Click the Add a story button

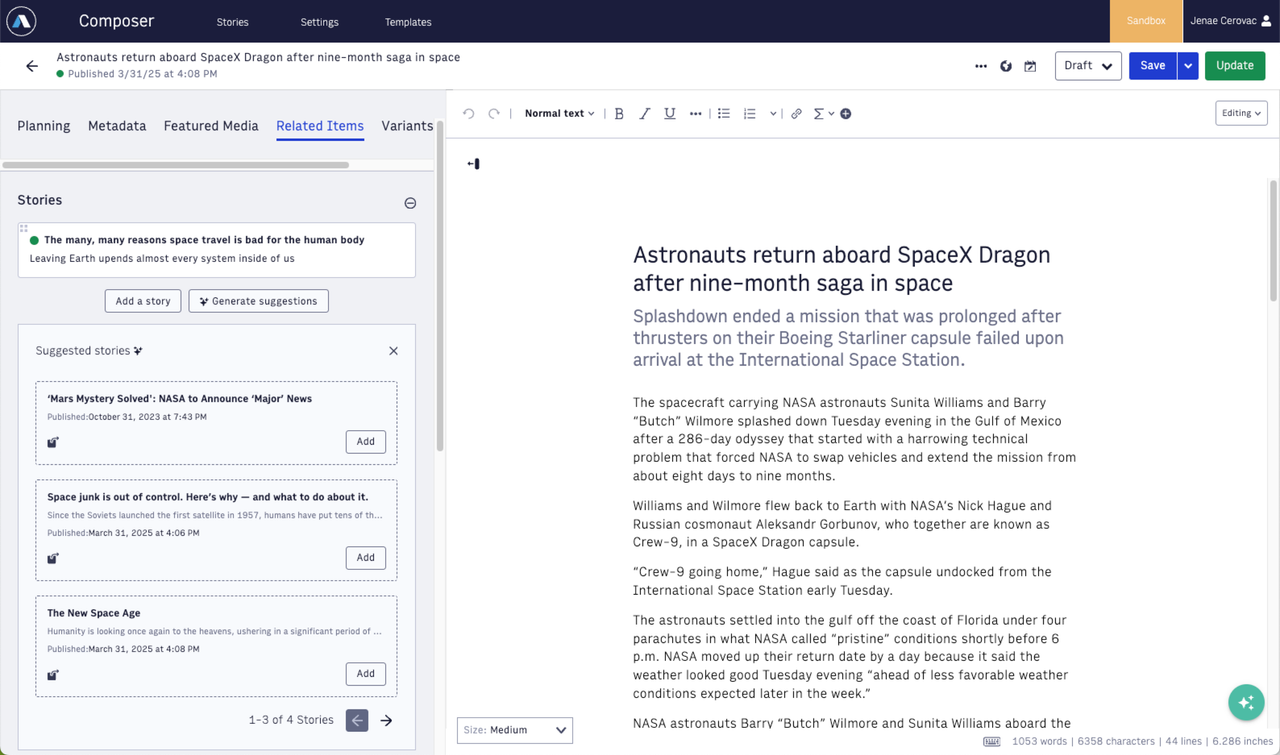143,301
